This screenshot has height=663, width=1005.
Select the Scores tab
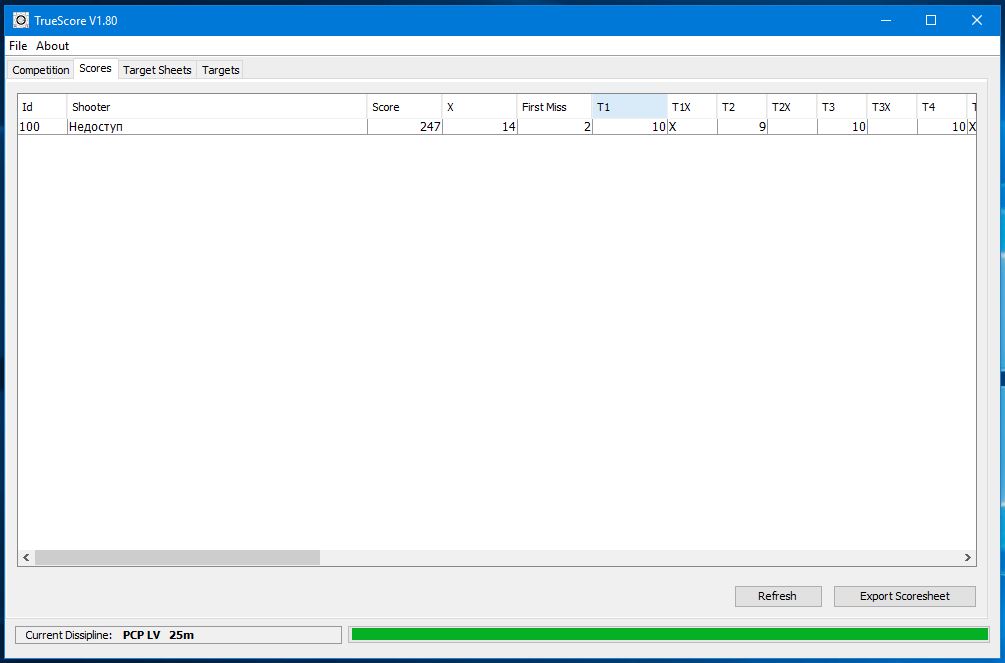[x=95, y=69]
